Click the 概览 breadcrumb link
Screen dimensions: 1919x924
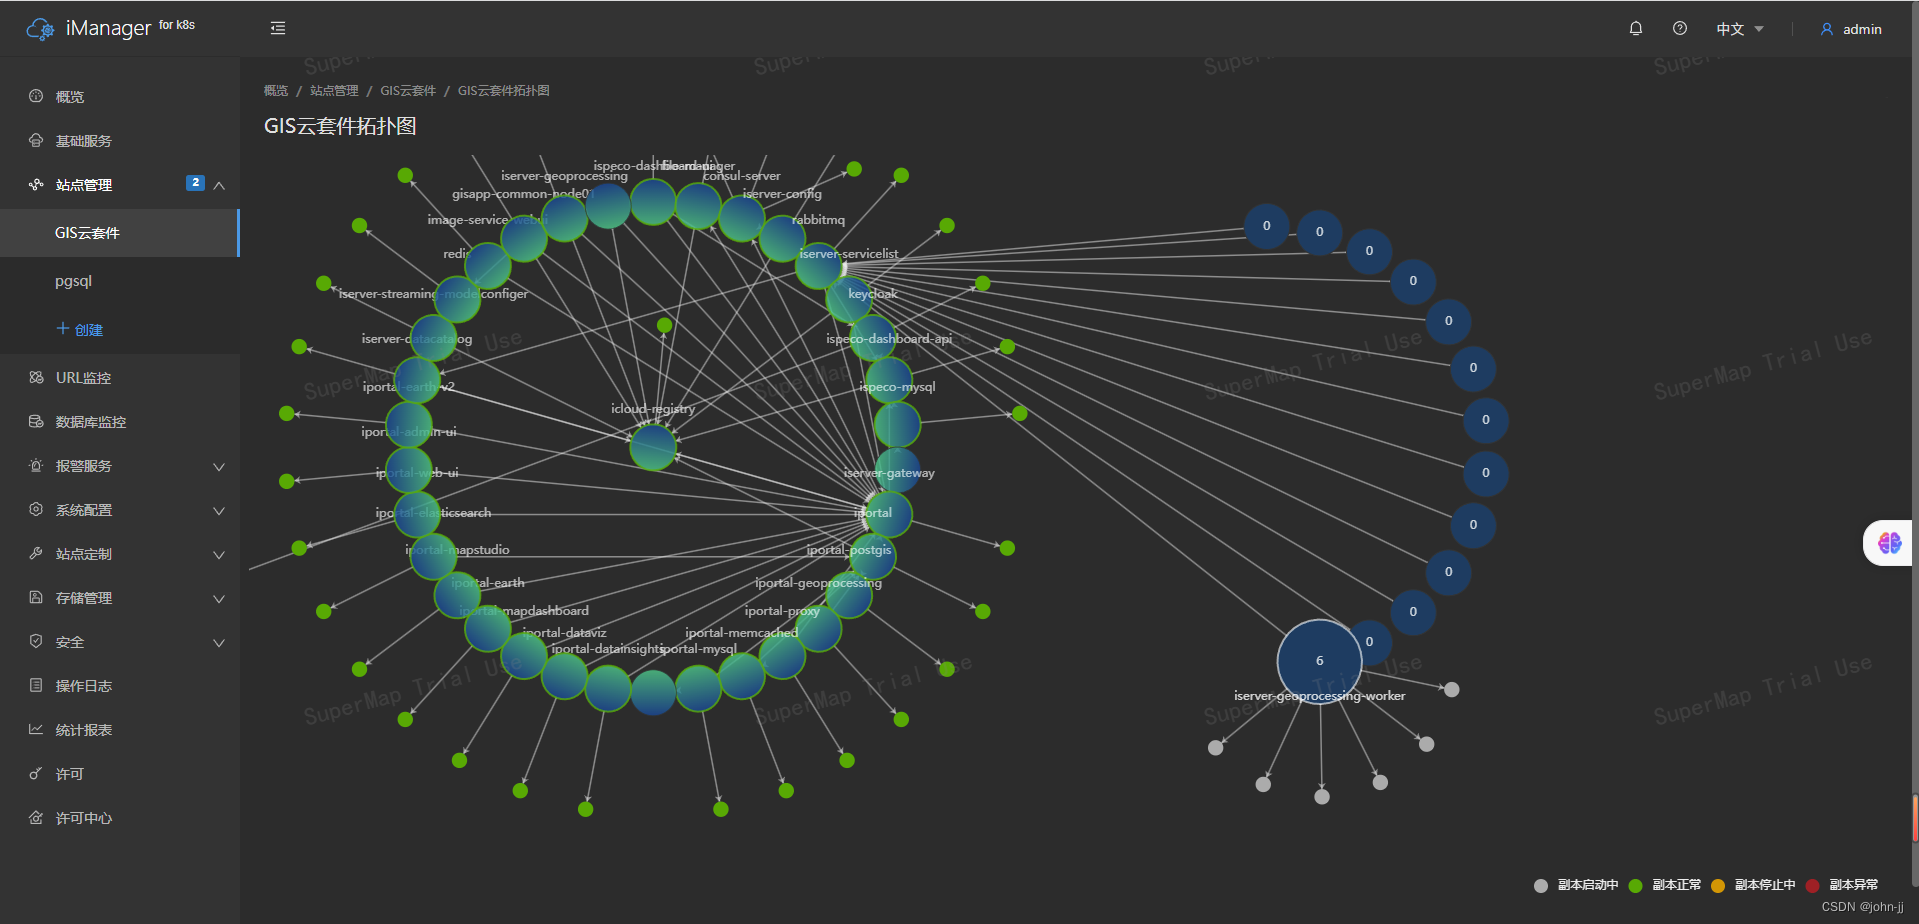[x=276, y=90]
